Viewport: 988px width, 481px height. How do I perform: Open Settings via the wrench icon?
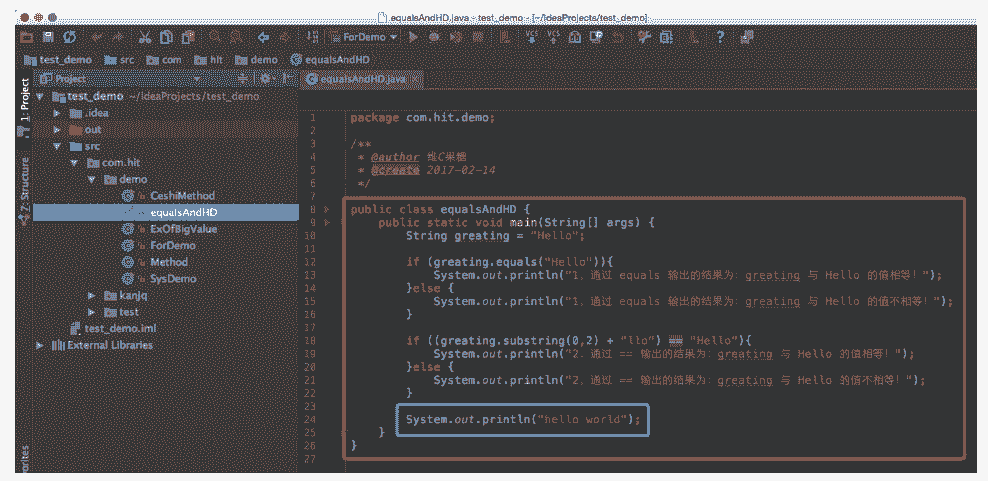pyautogui.click(x=643, y=37)
